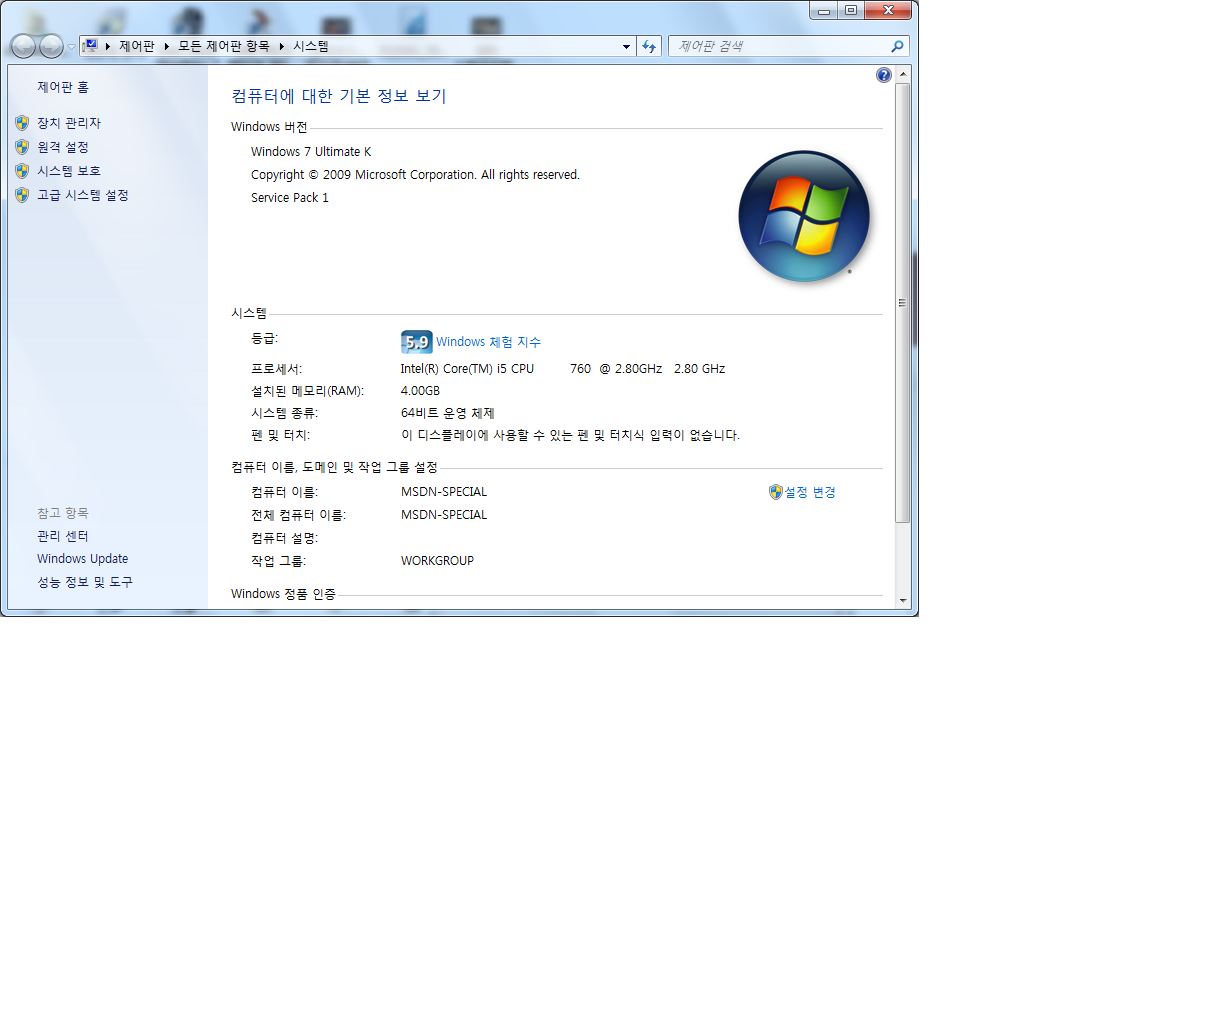Screen dimensions: 1208x1024
Task: Click the WORKGROUP value text
Action: [437, 561]
